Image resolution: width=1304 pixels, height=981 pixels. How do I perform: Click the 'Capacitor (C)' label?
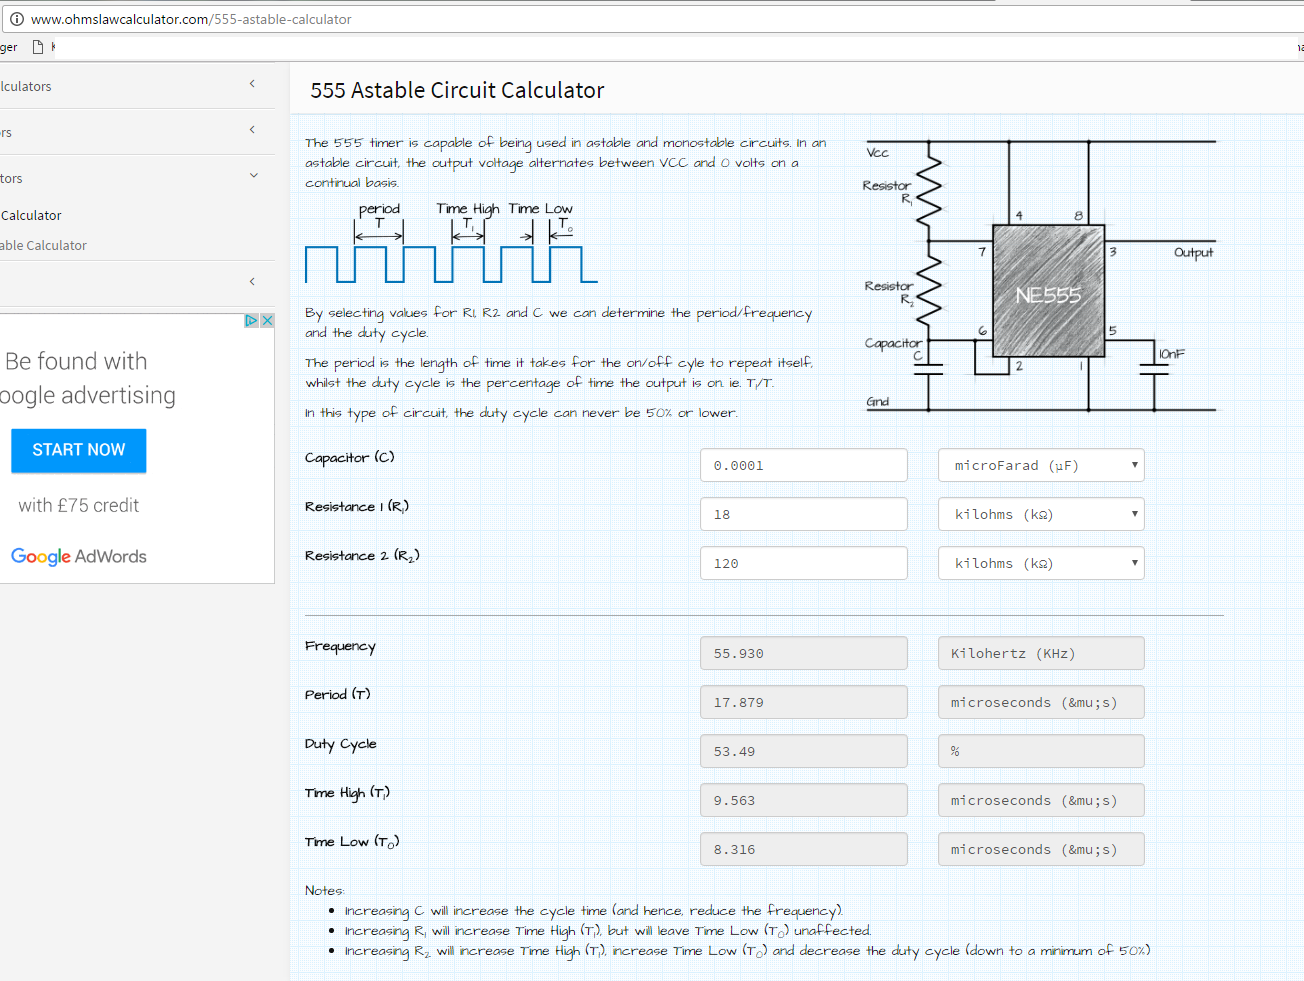point(350,457)
